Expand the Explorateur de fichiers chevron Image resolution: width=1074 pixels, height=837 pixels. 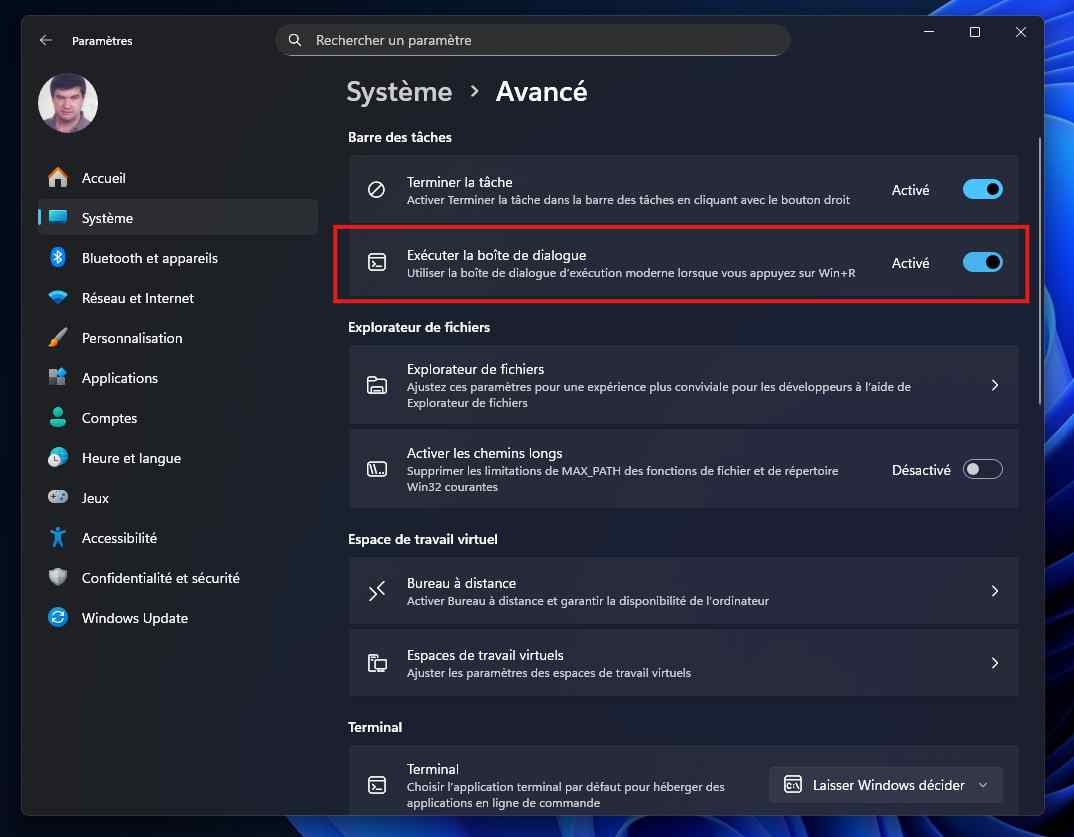coord(994,385)
